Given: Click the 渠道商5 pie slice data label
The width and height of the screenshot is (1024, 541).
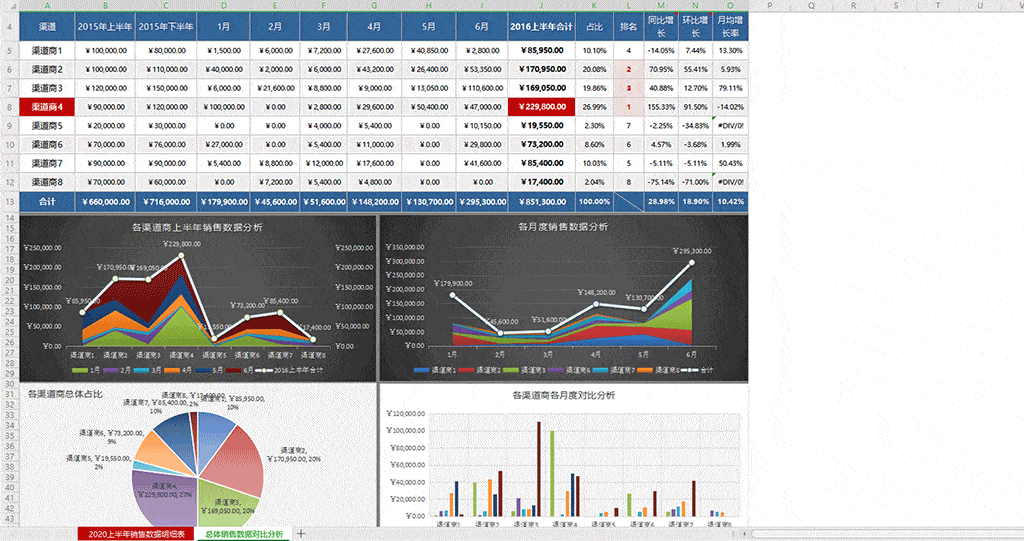Looking at the screenshot, I should pyautogui.click(x=99, y=462).
